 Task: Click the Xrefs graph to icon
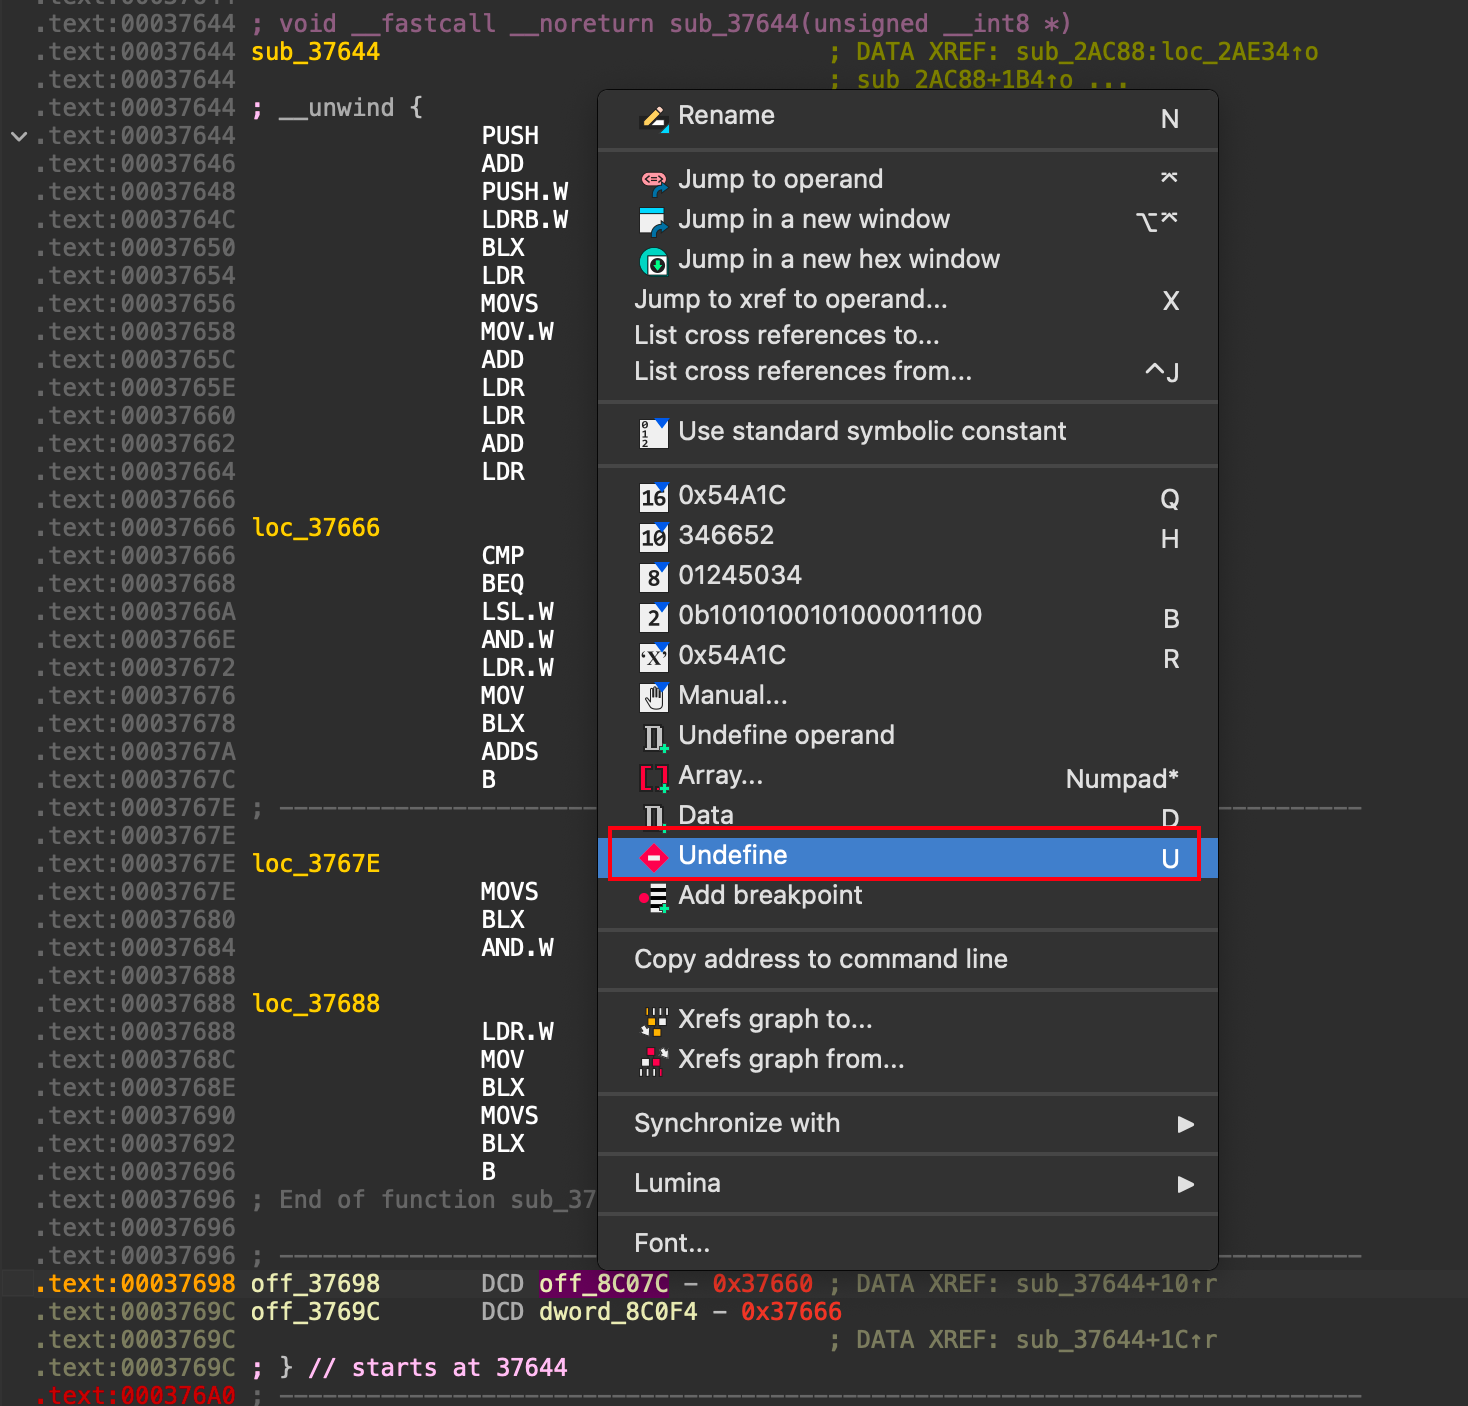pyautogui.click(x=654, y=1020)
